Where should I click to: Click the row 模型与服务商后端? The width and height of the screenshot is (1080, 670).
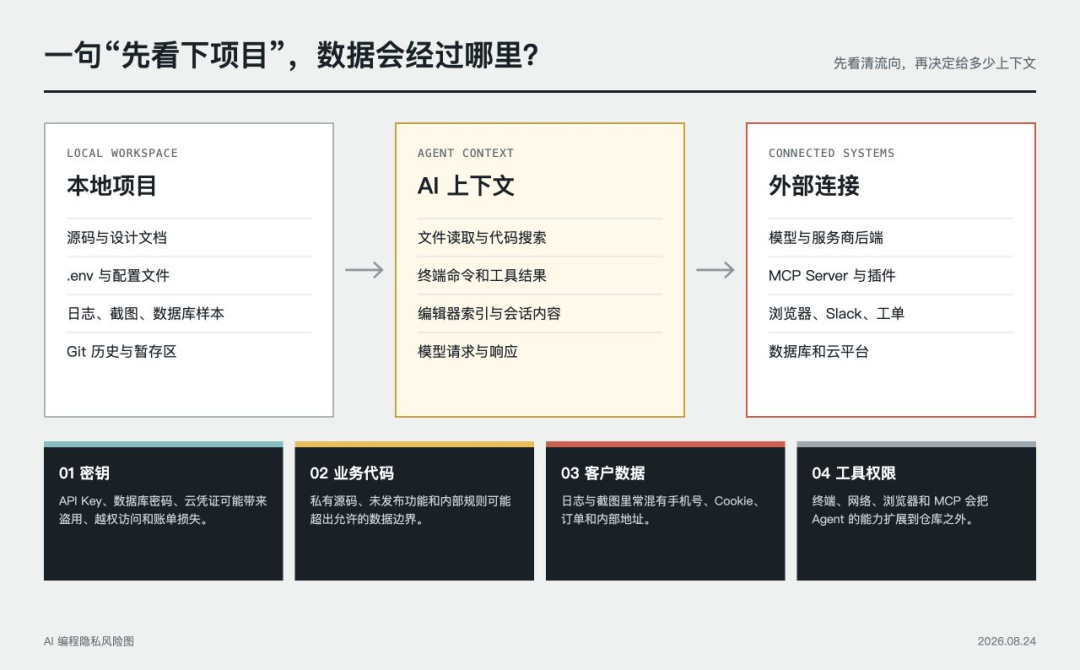[891, 238]
